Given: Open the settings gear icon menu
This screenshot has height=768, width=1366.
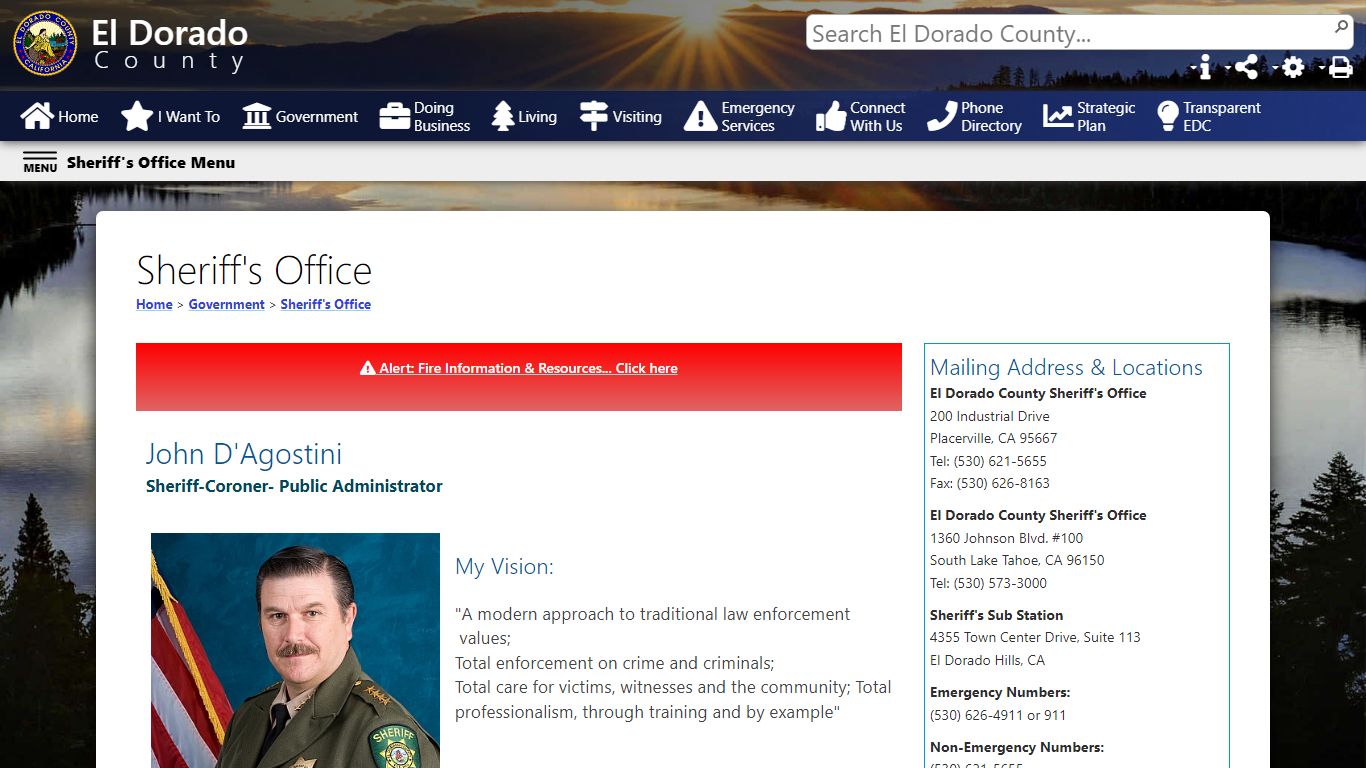Looking at the screenshot, I should [x=1293, y=67].
